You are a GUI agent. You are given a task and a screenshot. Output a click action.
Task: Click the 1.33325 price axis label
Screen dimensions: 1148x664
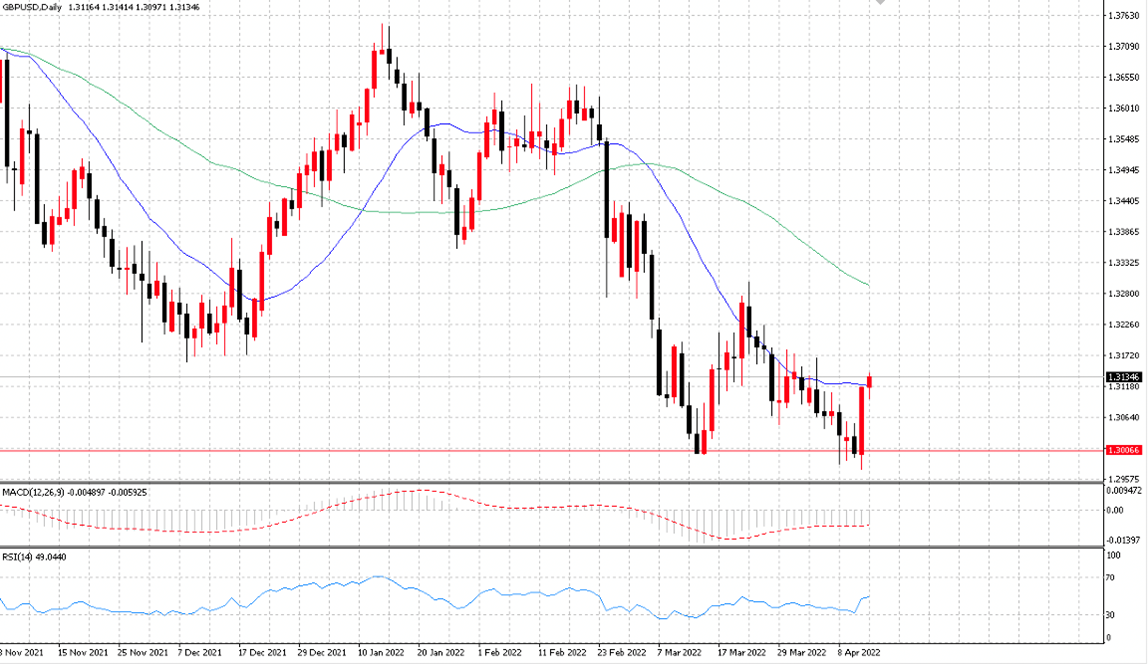(1123, 263)
